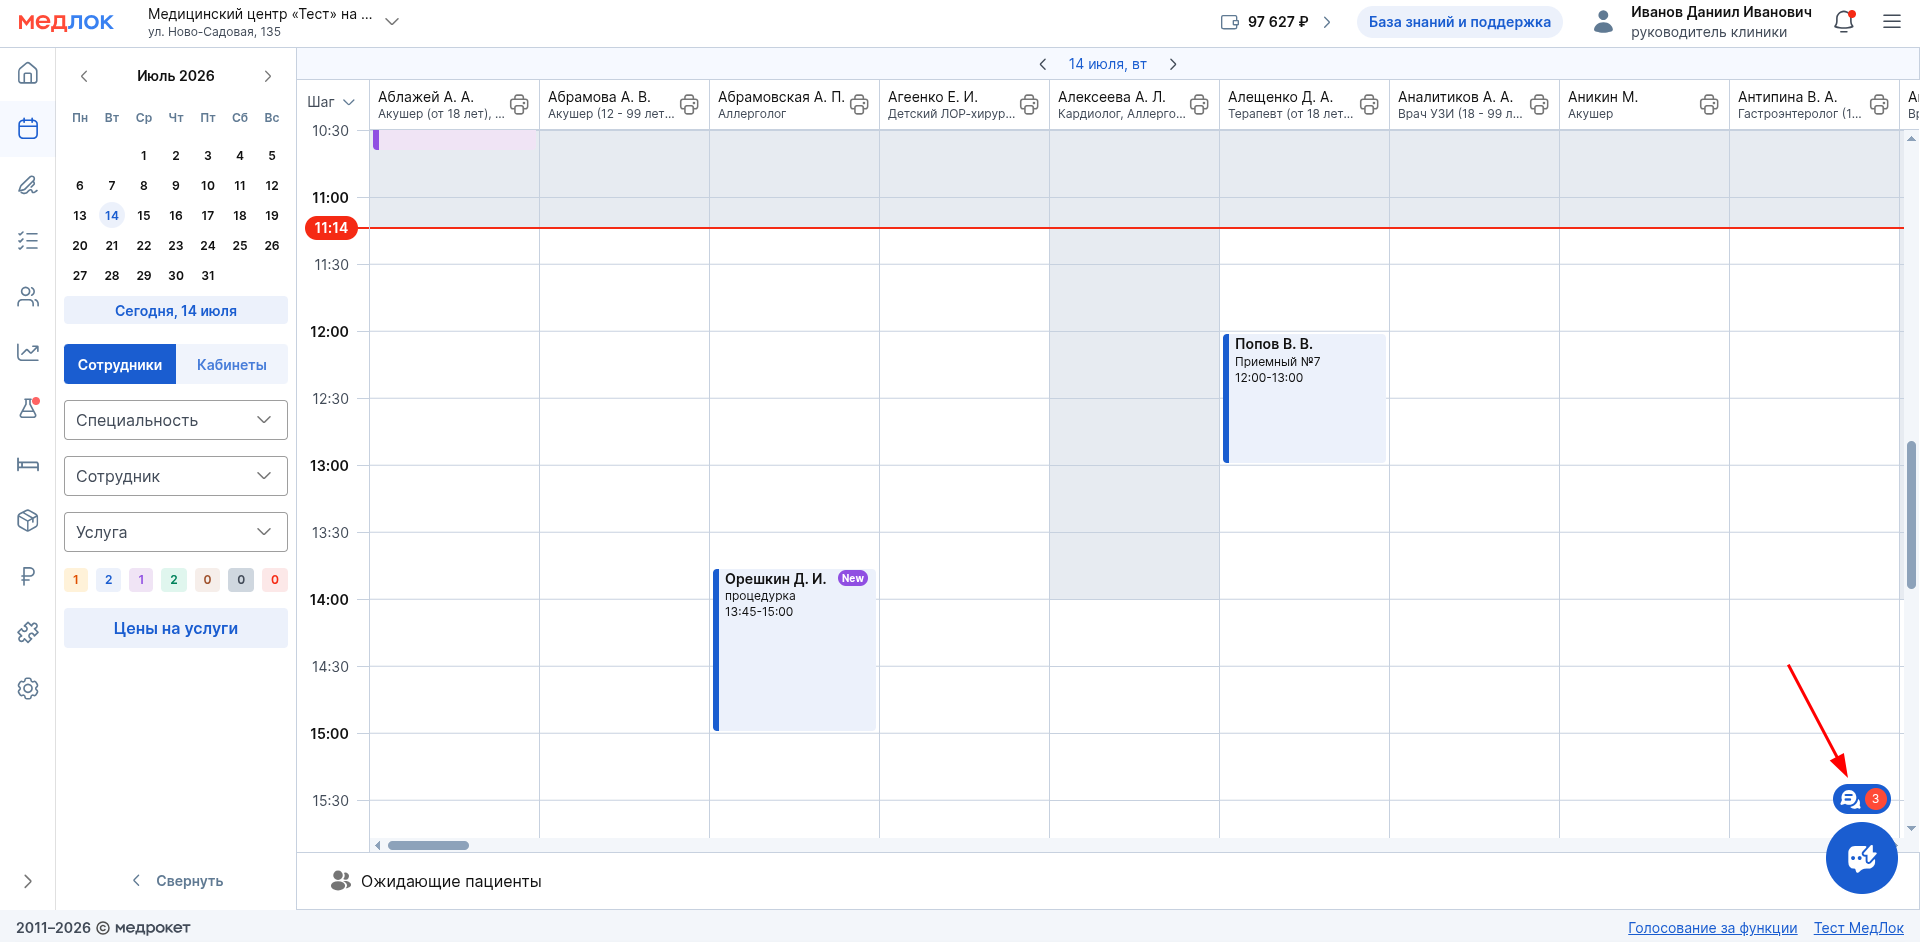Open Попов В. В. appointment
1920x942 pixels.
click(1304, 398)
